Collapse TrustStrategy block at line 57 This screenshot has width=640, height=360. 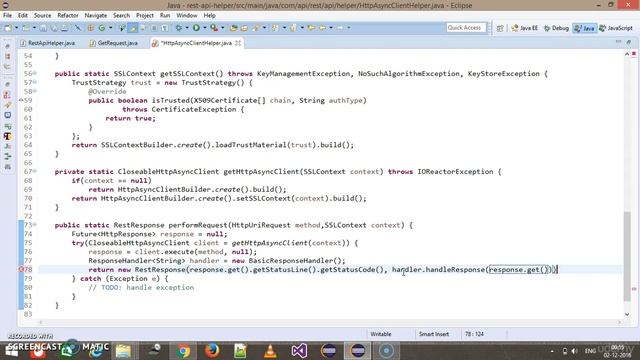click(x=35, y=82)
